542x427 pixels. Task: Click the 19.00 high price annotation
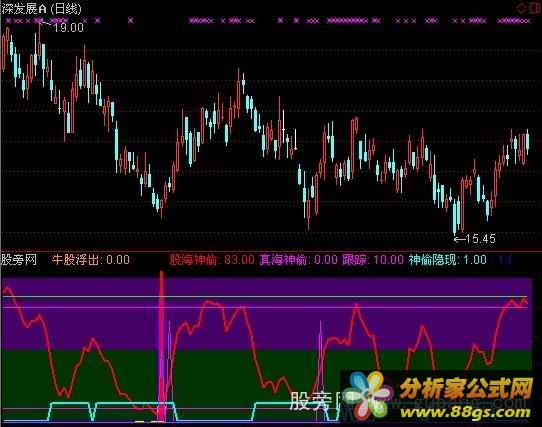[x=69, y=28]
